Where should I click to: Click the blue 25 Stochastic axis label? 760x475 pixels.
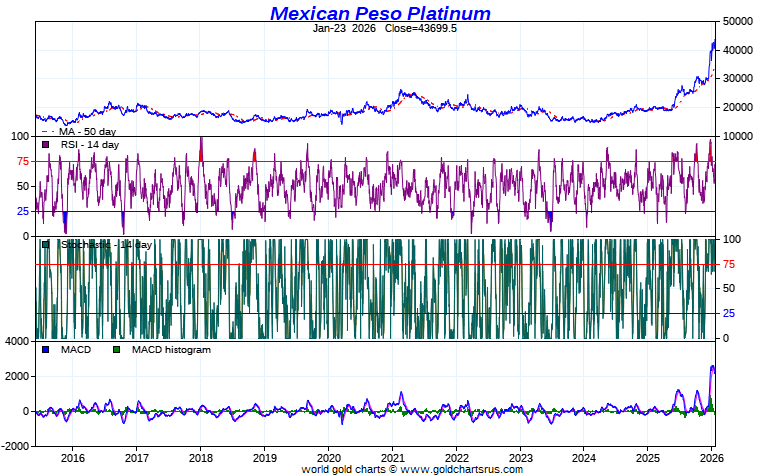click(728, 314)
